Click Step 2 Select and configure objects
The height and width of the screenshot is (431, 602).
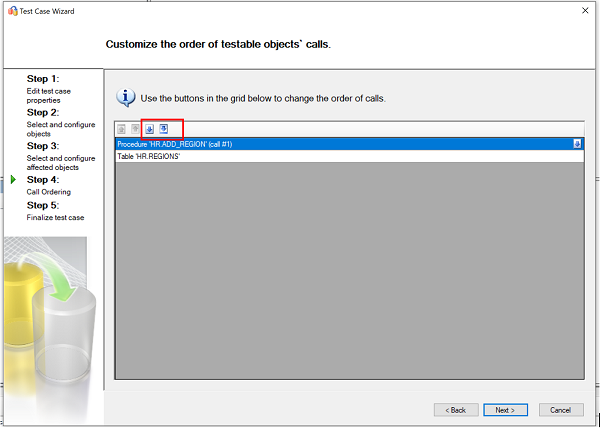[x=61, y=123]
